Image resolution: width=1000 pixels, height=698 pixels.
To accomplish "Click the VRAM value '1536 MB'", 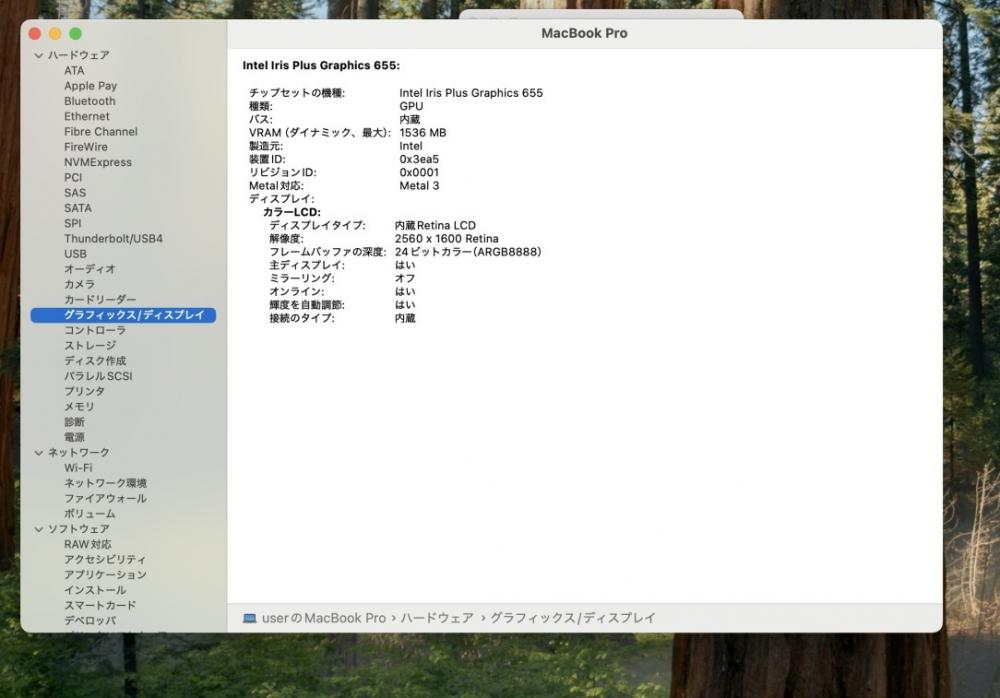I will (x=423, y=133).
